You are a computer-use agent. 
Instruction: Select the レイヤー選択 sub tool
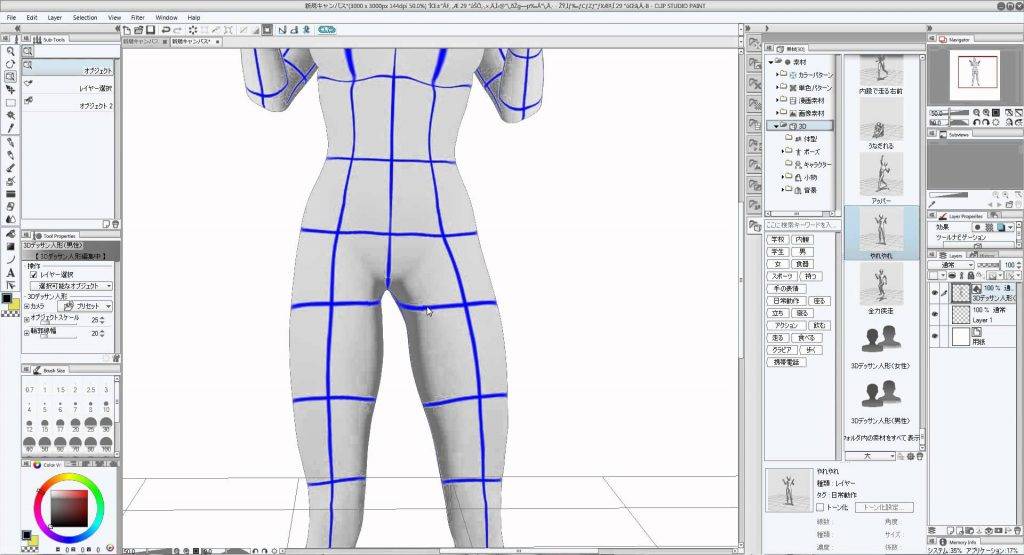[x=69, y=87]
